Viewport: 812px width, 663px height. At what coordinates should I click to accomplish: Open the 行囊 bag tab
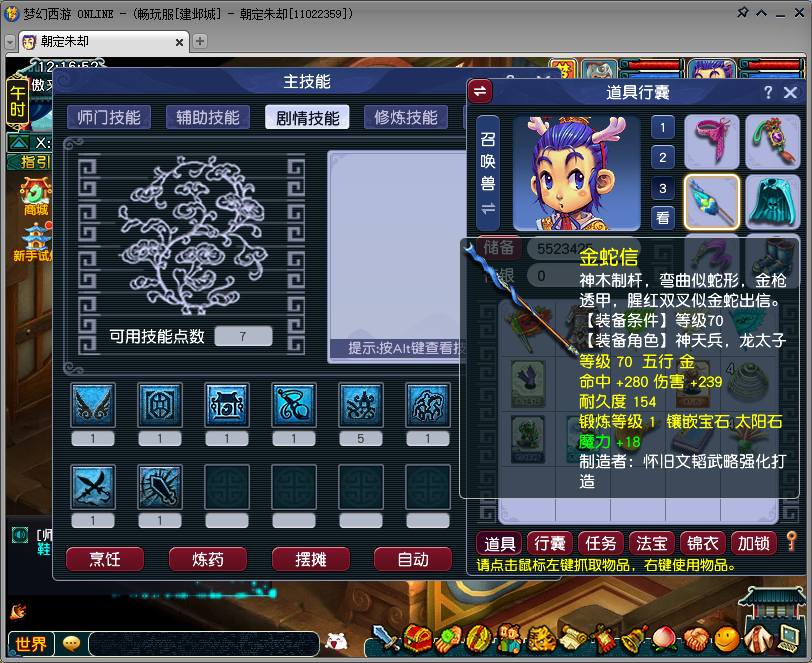[x=550, y=543]
